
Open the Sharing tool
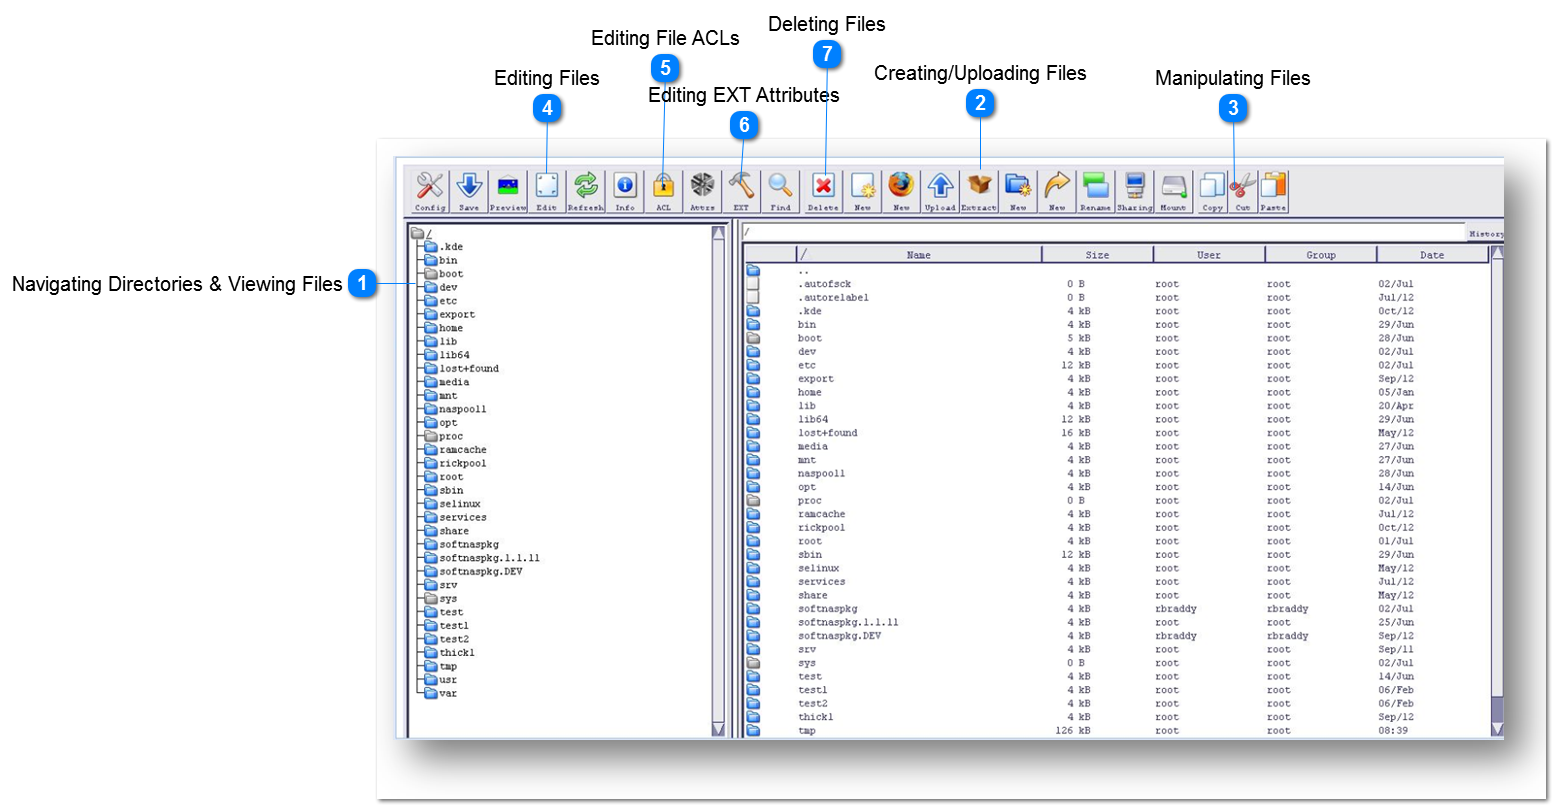[1135, 190]
